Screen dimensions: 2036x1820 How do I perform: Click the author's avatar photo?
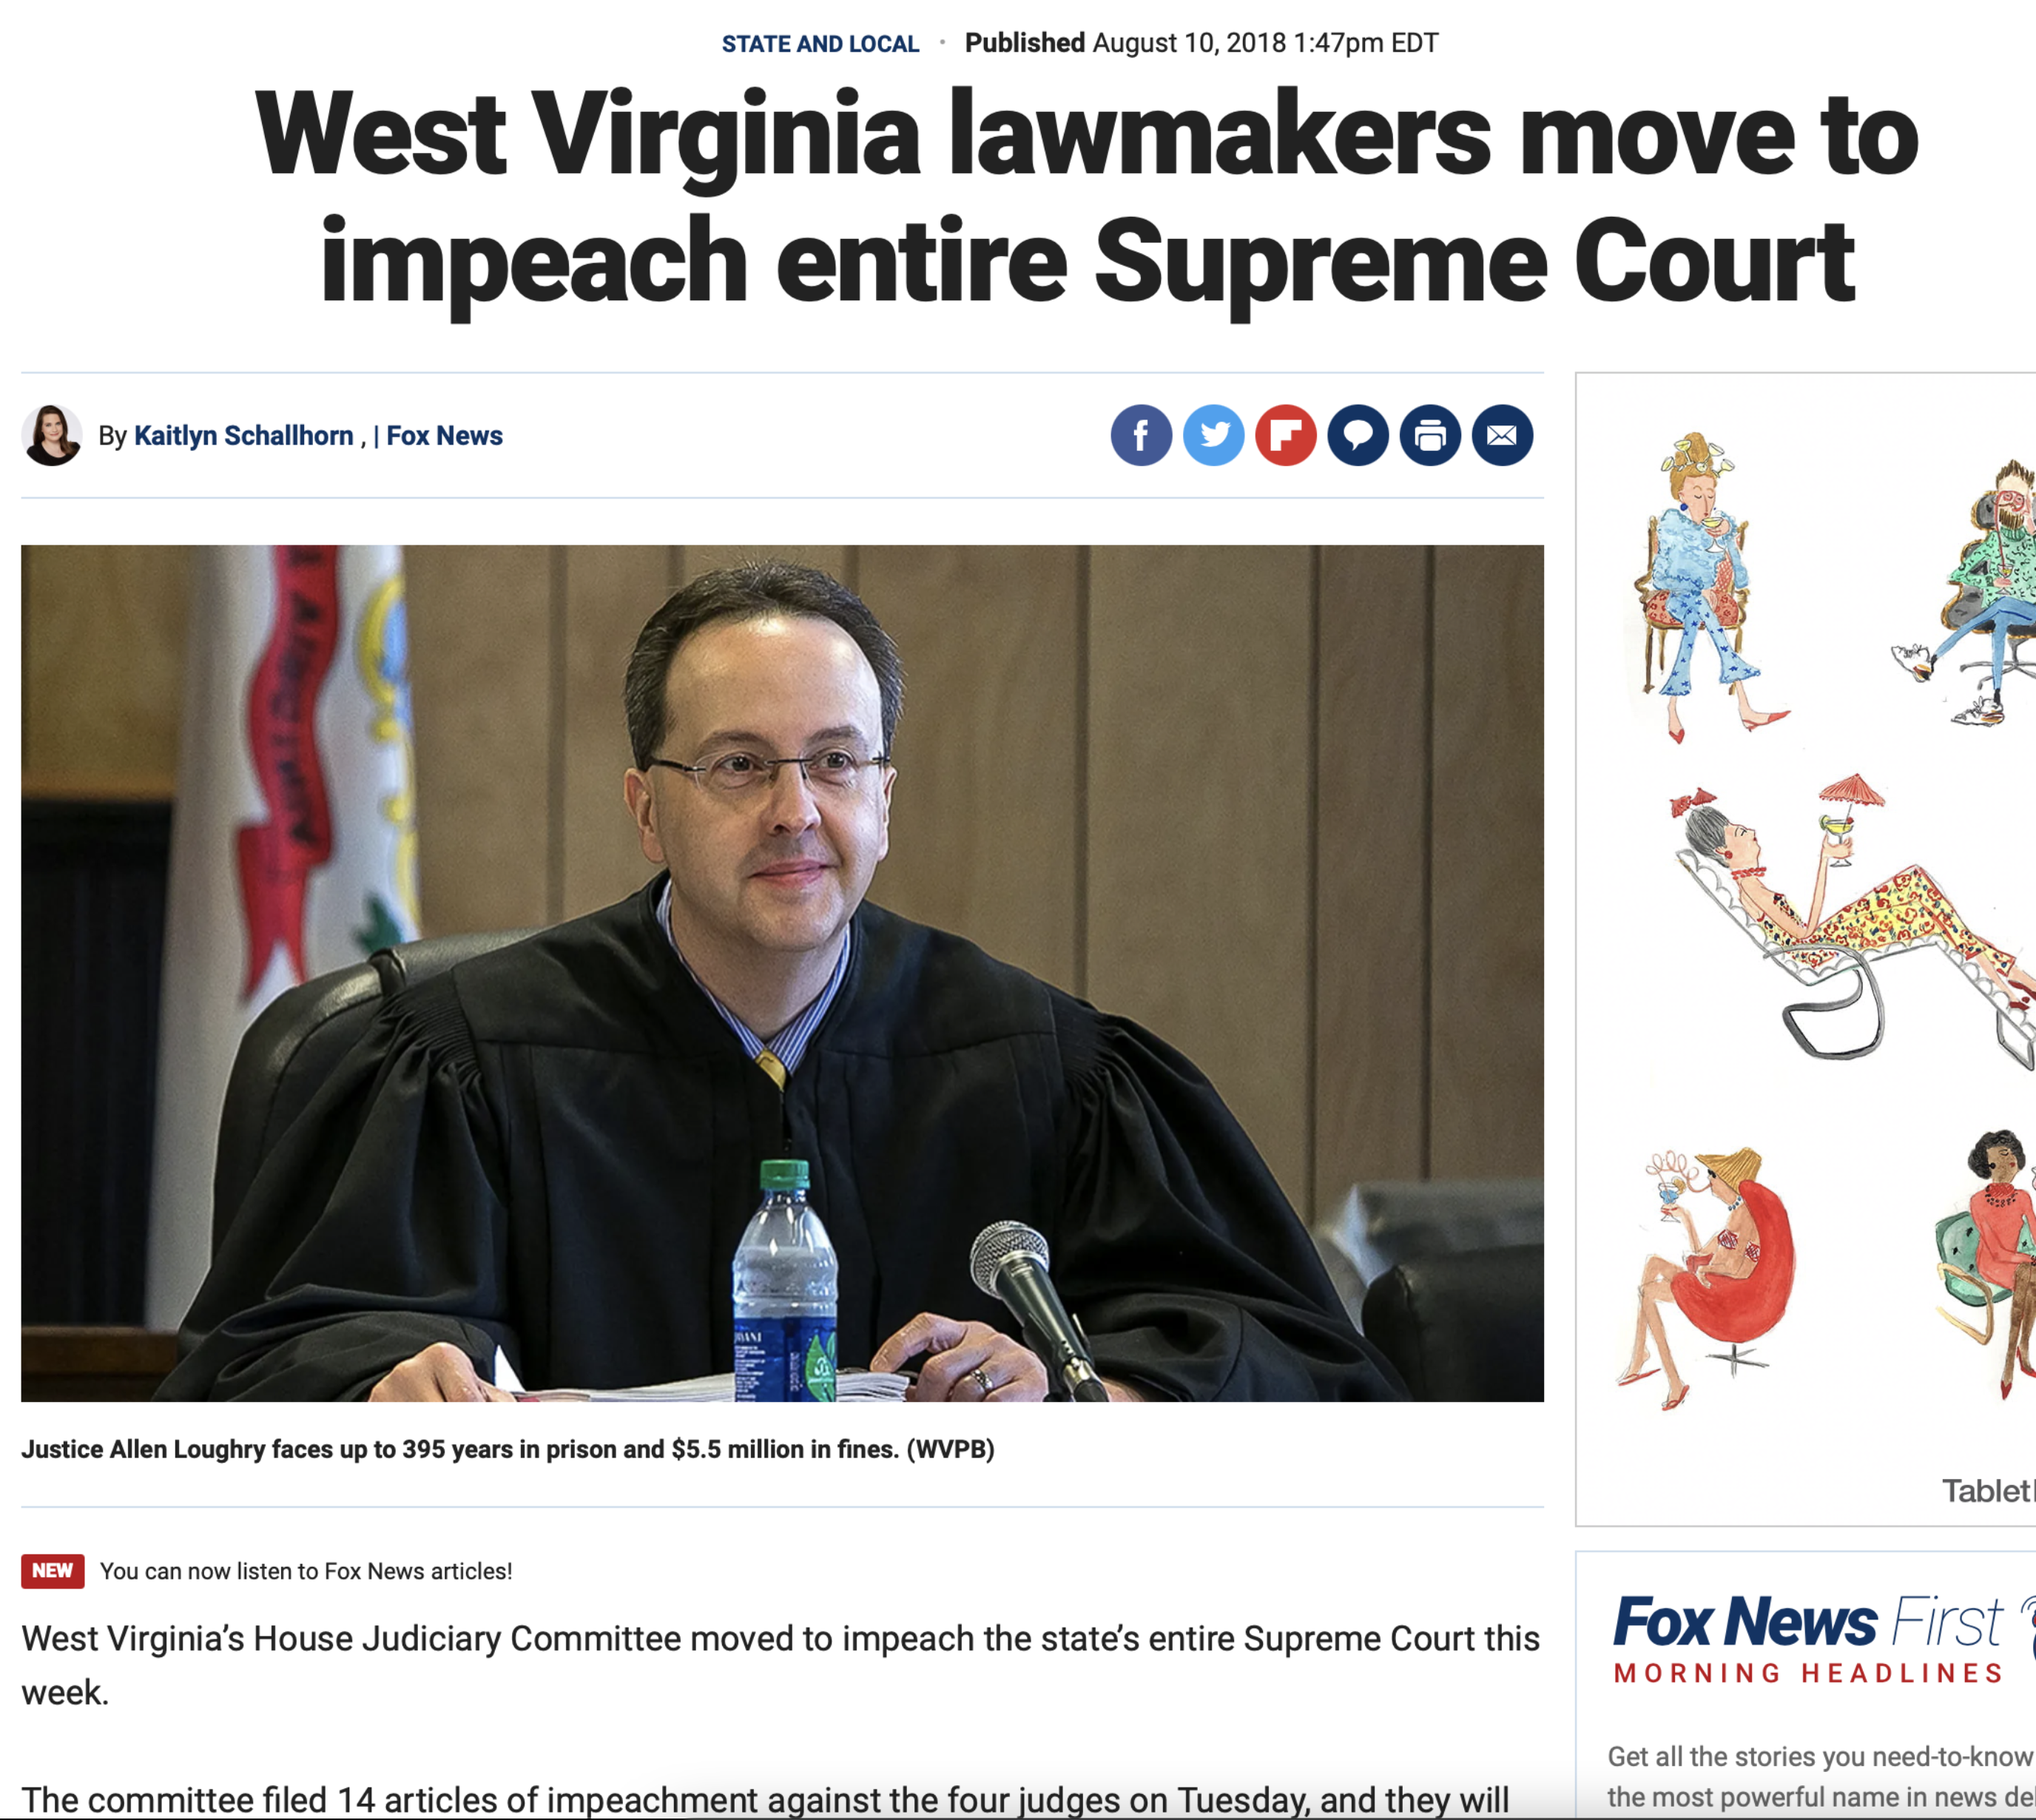[52, 435]
